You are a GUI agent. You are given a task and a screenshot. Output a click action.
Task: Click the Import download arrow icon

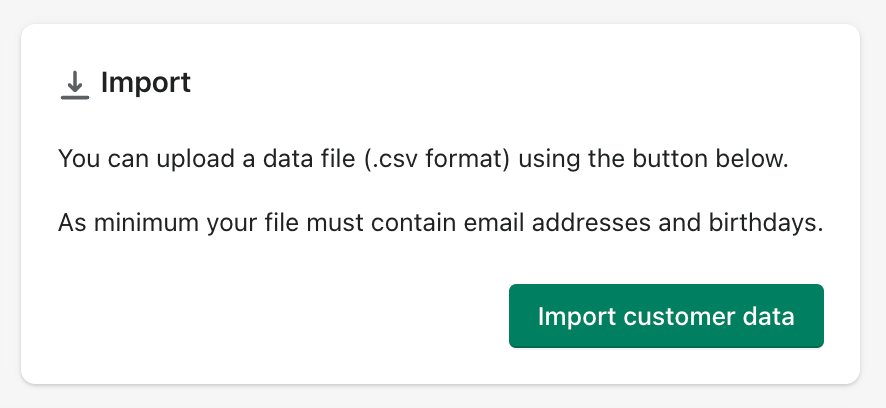[74, 82]
